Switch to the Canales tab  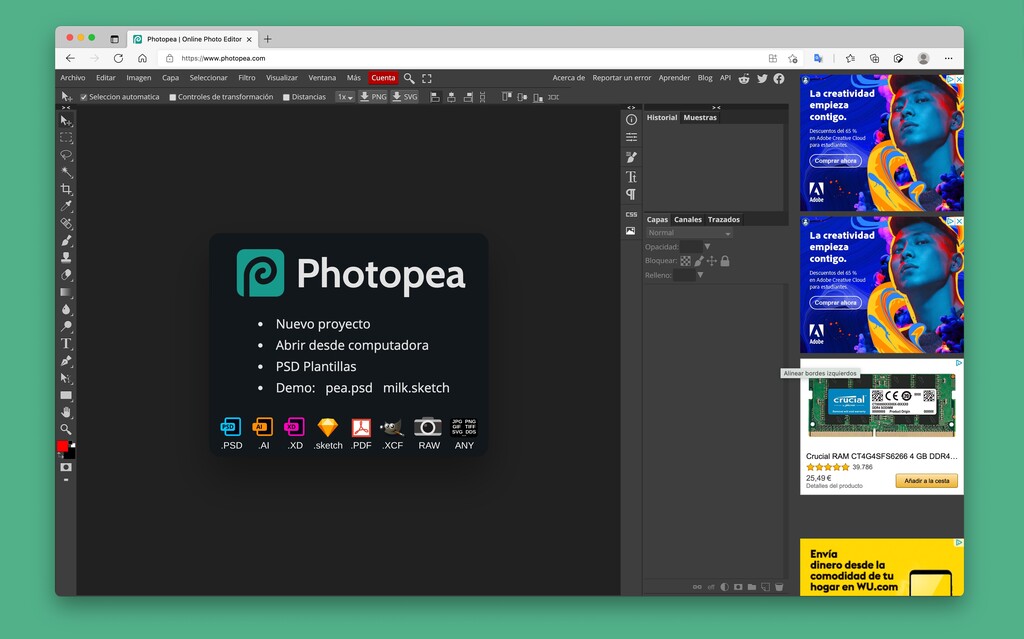tap(687, 219)
